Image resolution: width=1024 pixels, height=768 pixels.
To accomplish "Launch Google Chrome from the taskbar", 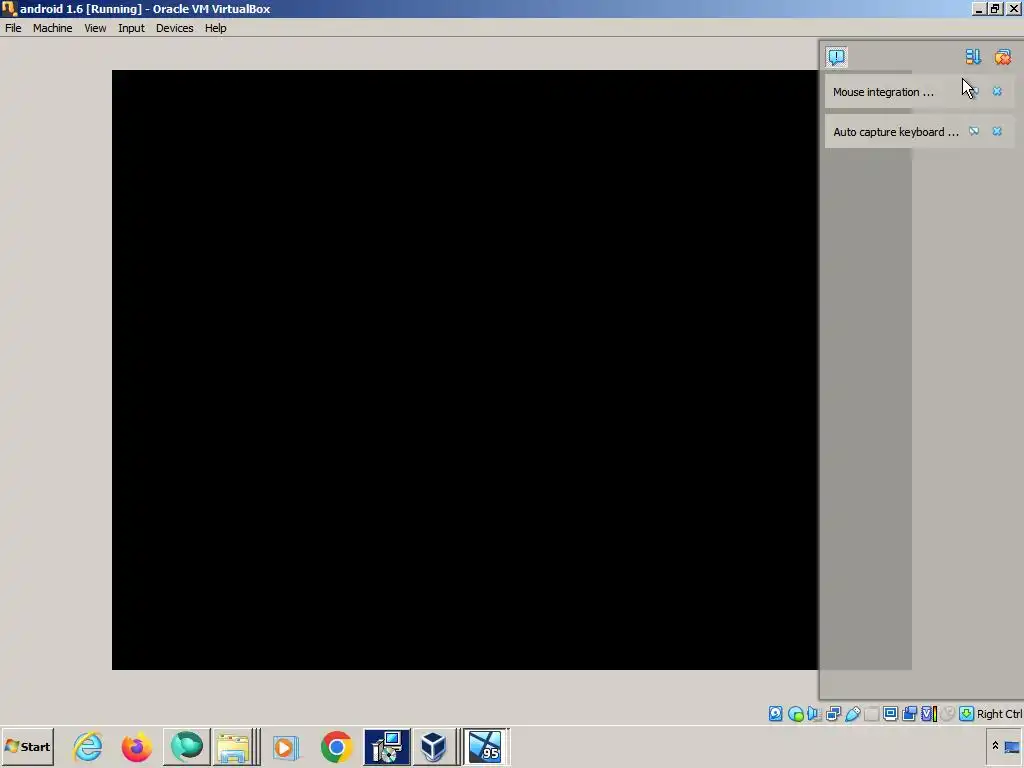I will click(336, 747).
